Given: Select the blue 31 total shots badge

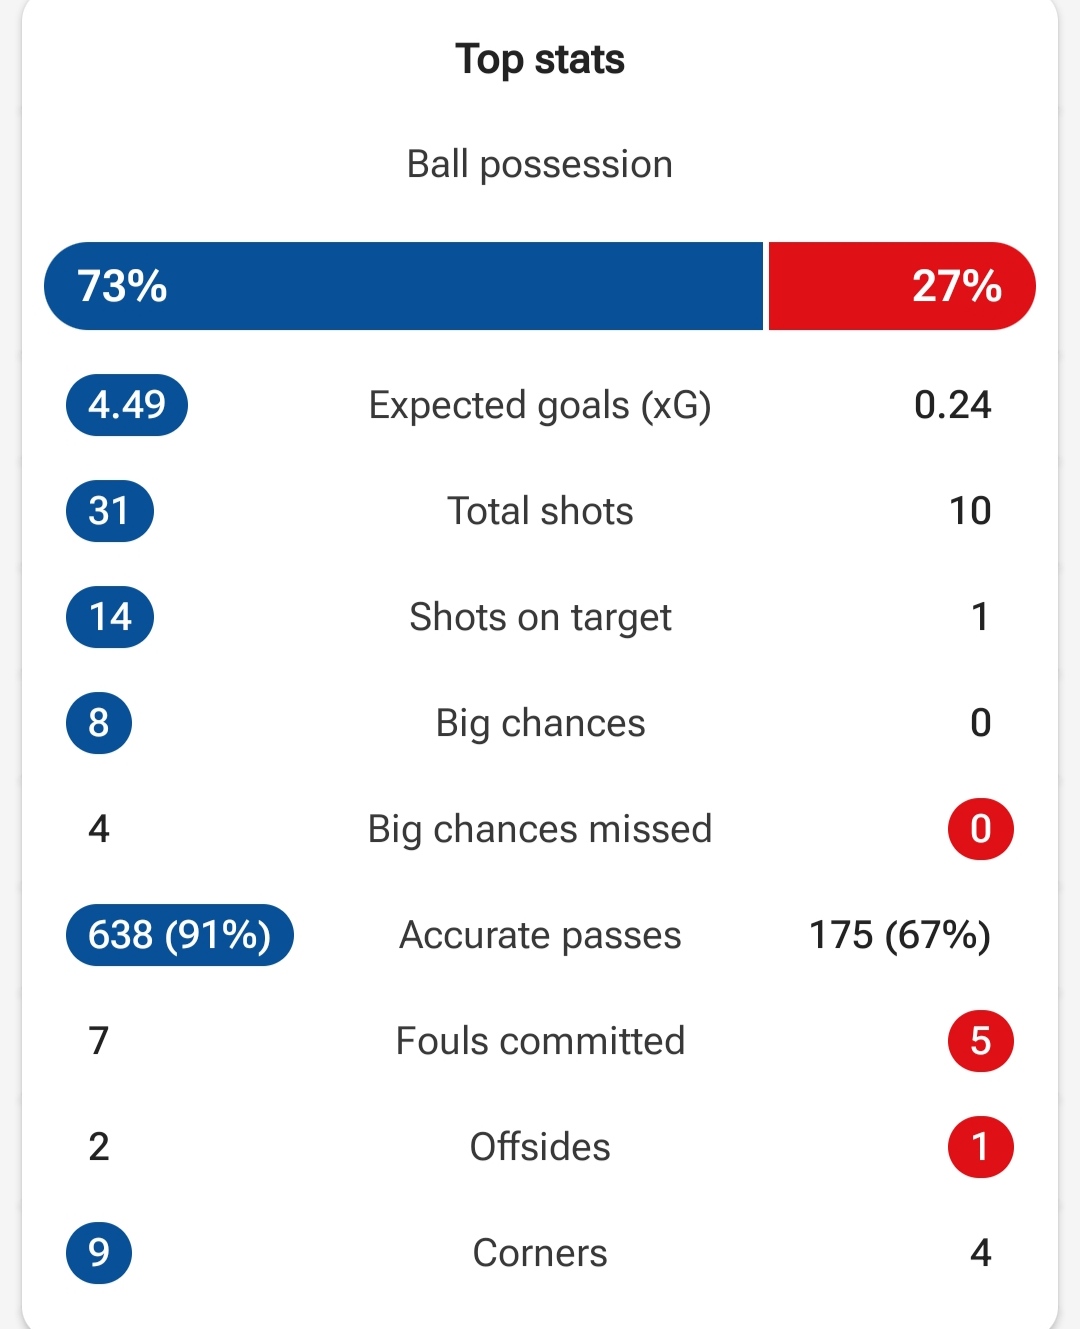Looking at the screenshot, I should tap(110, 511).
